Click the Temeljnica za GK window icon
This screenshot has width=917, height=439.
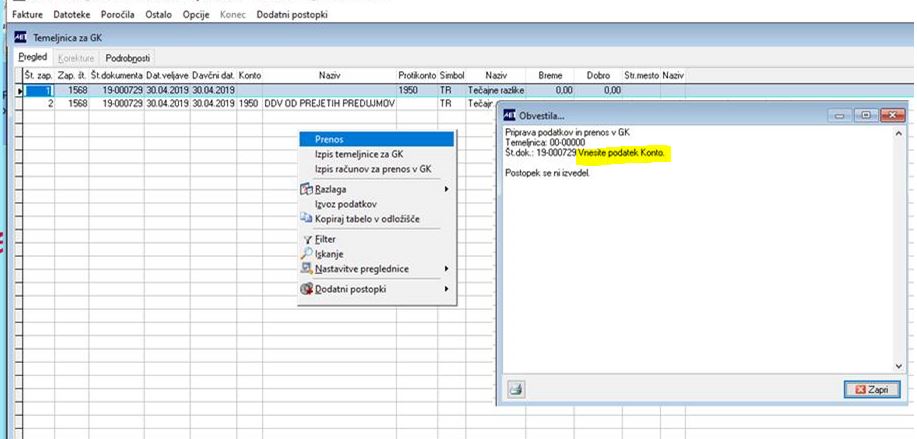20,37
